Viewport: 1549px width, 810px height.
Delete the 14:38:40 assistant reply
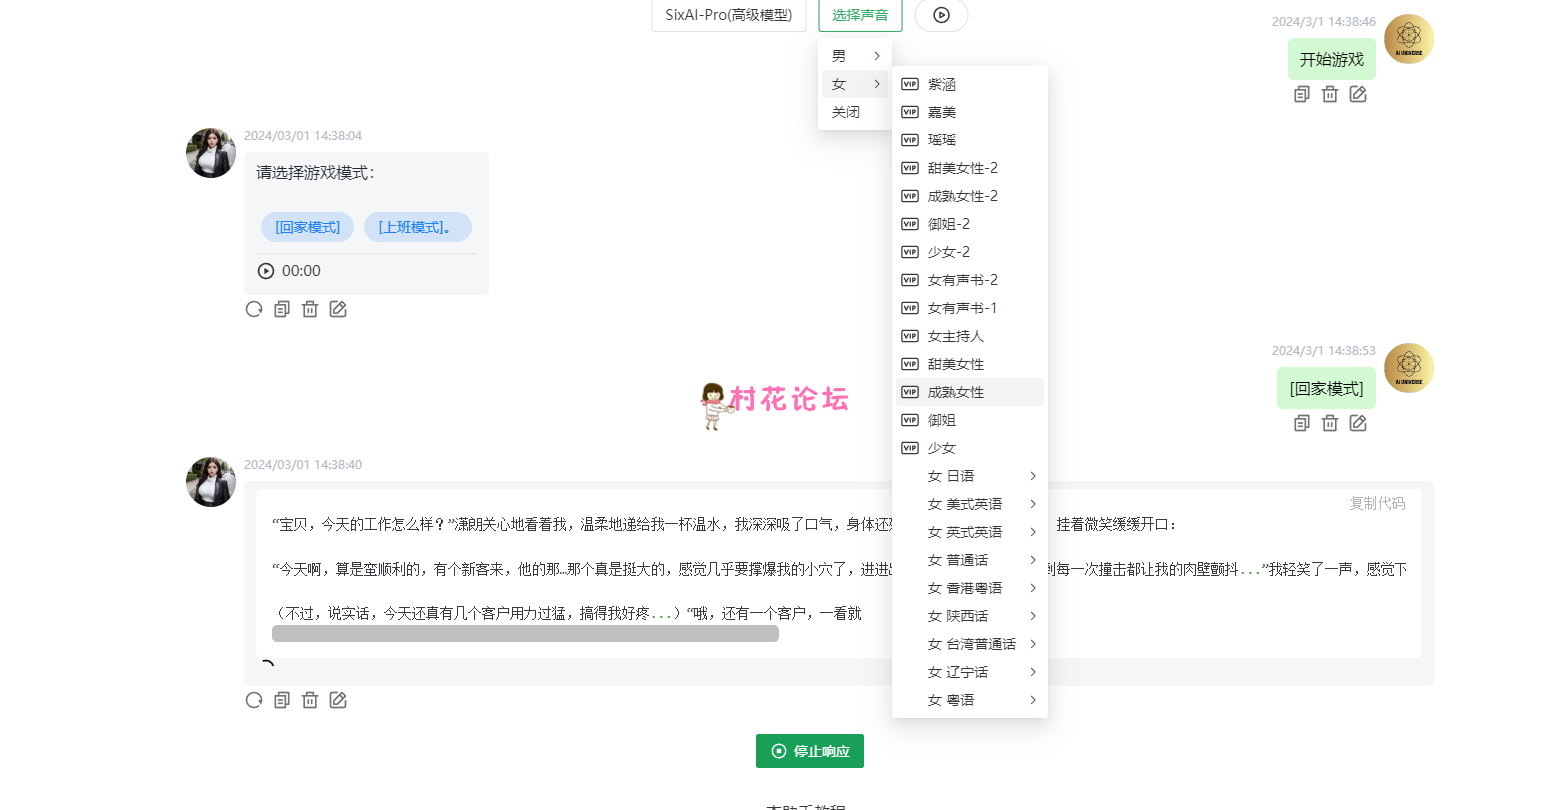pyautogui.click(x=310, y=700)
